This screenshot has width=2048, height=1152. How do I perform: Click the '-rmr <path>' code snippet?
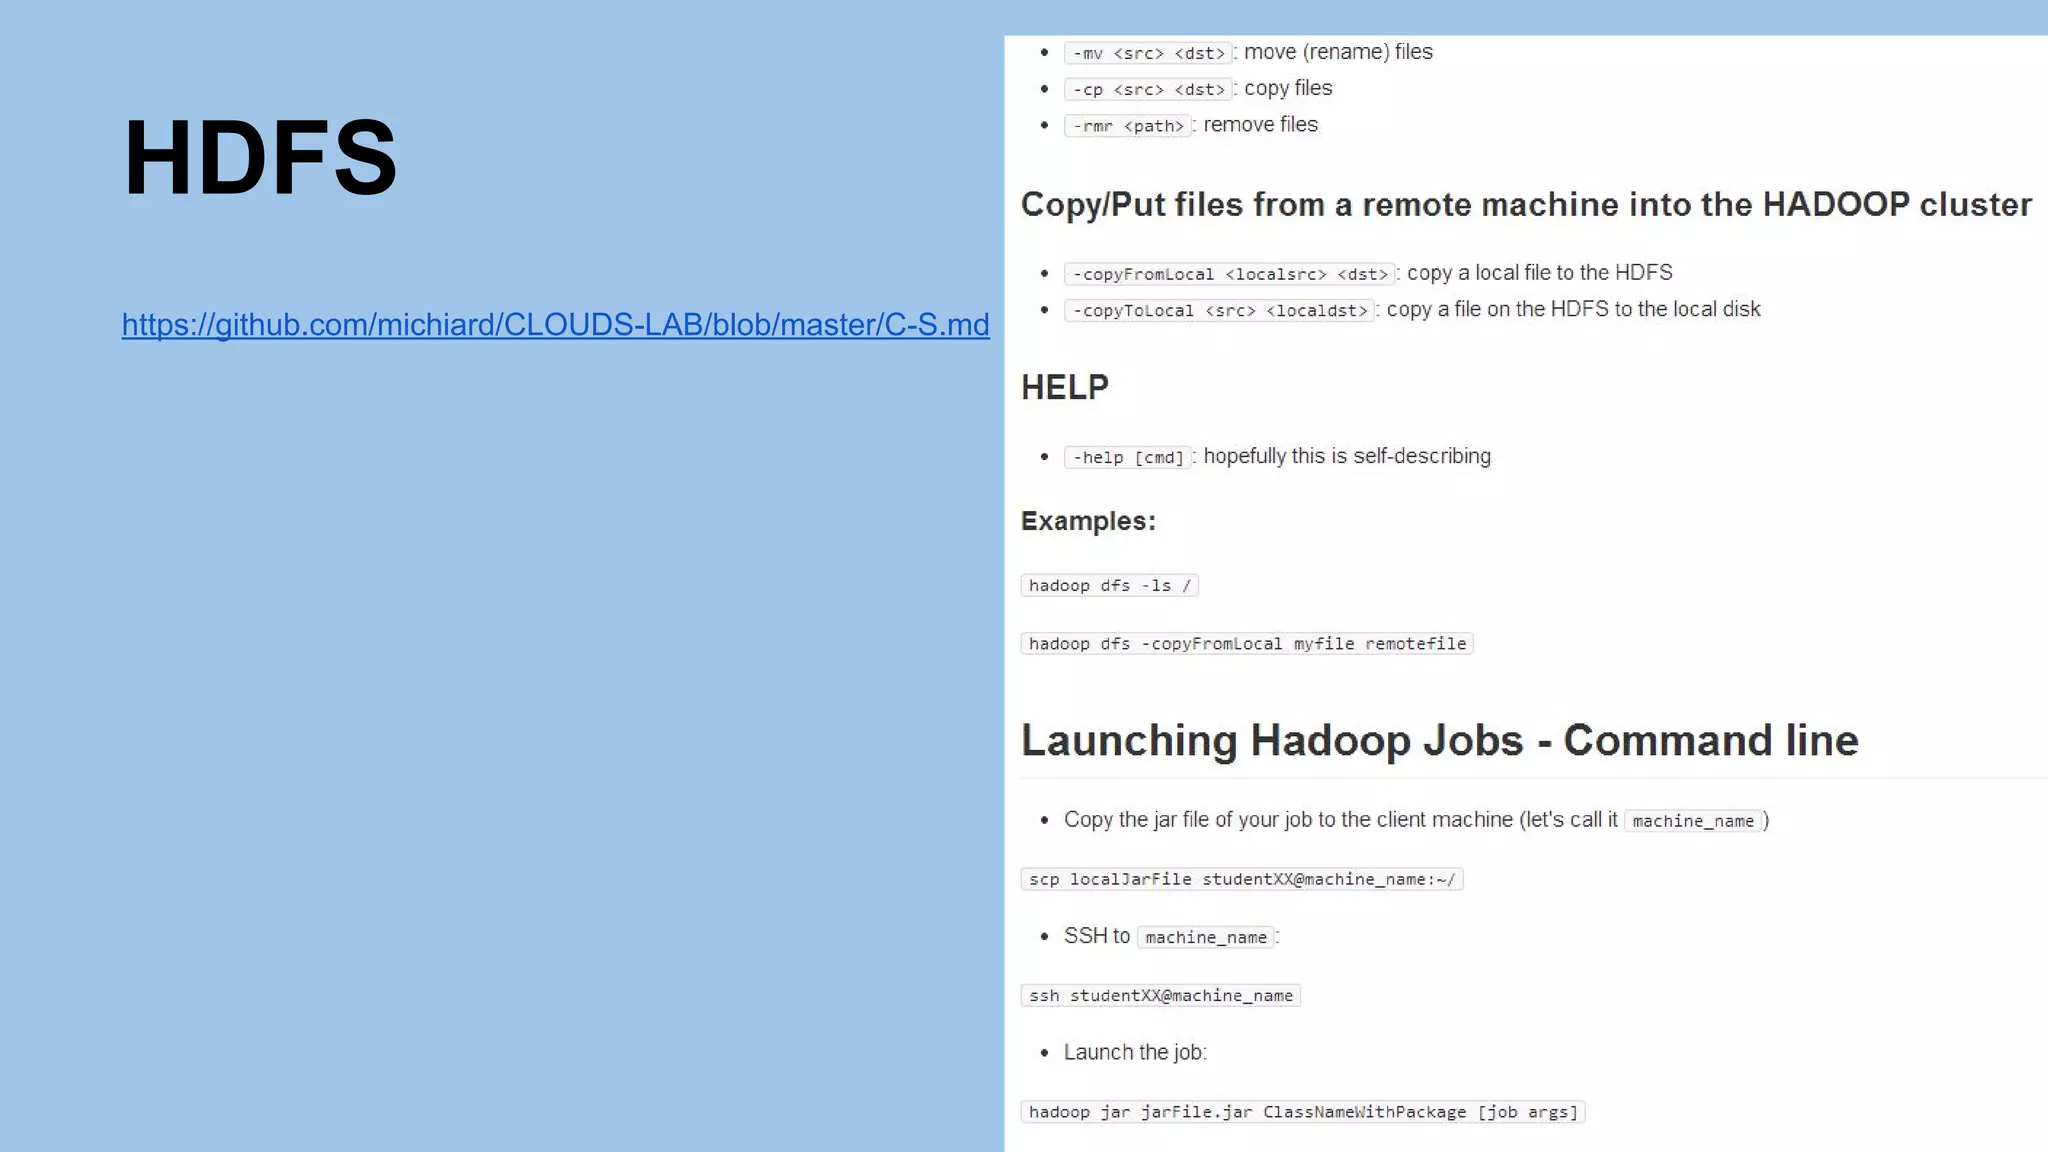[x=1128, y=126]
